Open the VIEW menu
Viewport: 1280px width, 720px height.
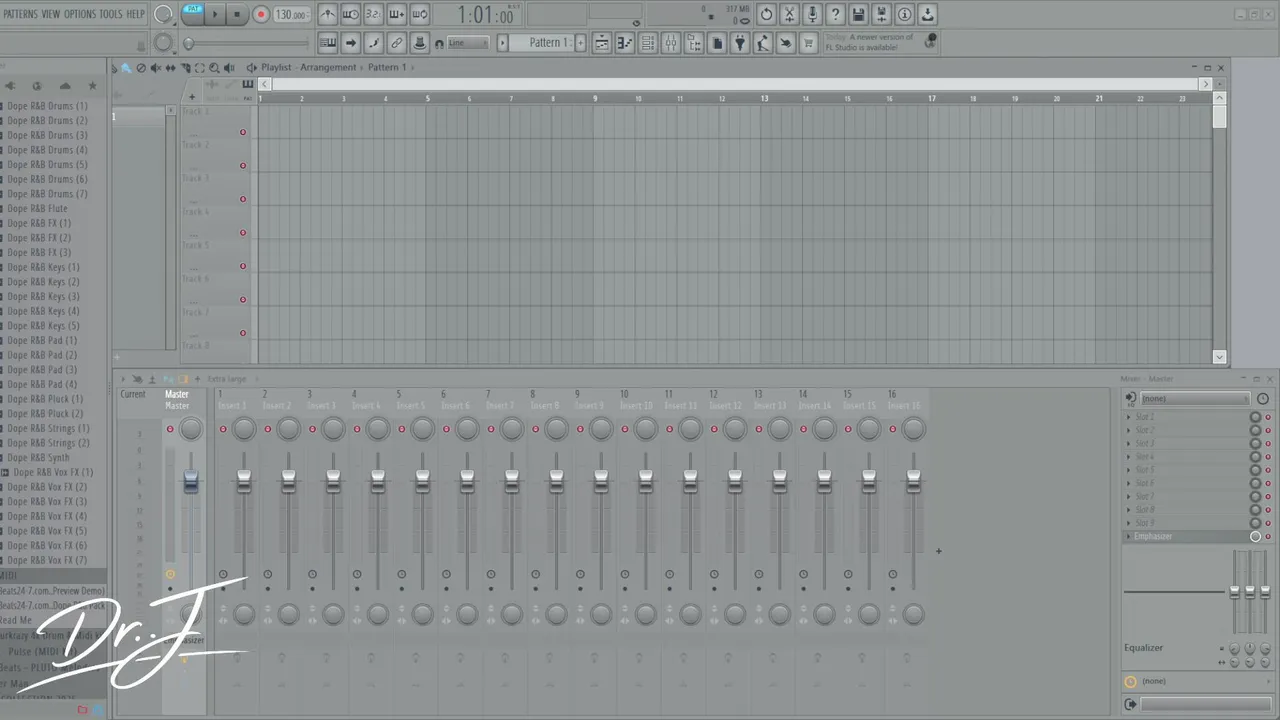(50, 14)
